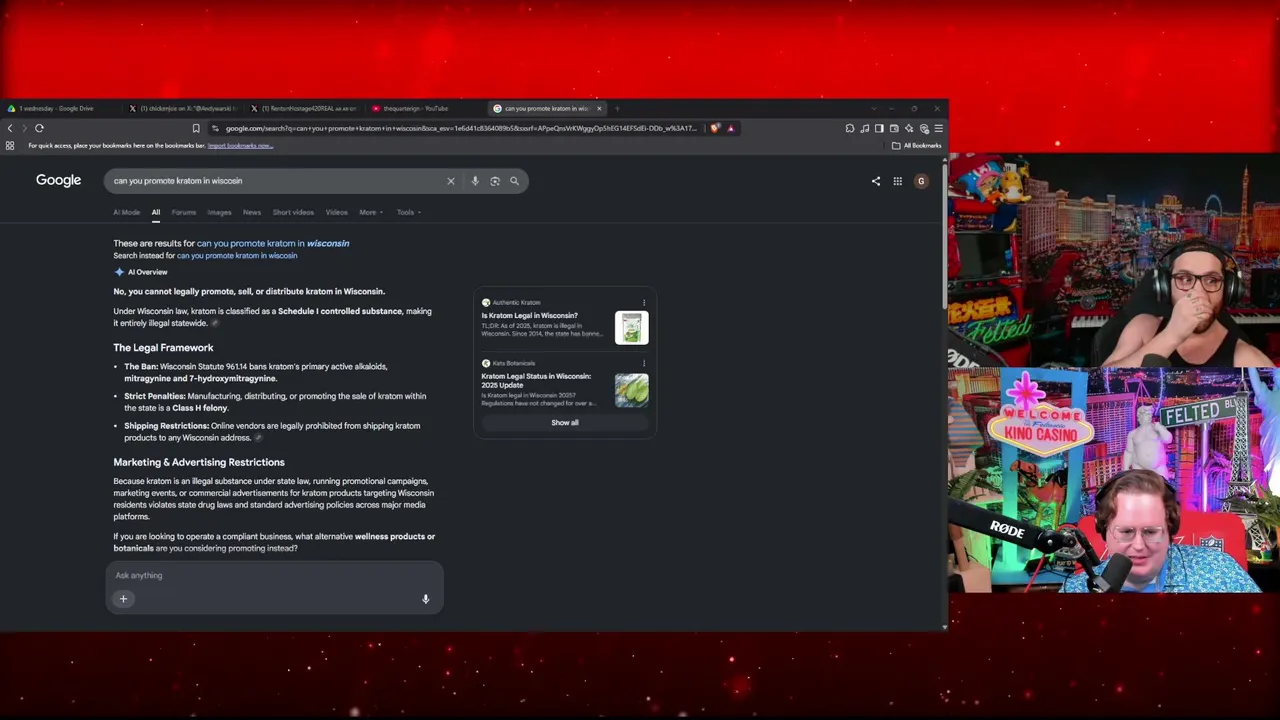Select the Videos search filter
The height and width of the screenshot is (720, 1280).
336,212
